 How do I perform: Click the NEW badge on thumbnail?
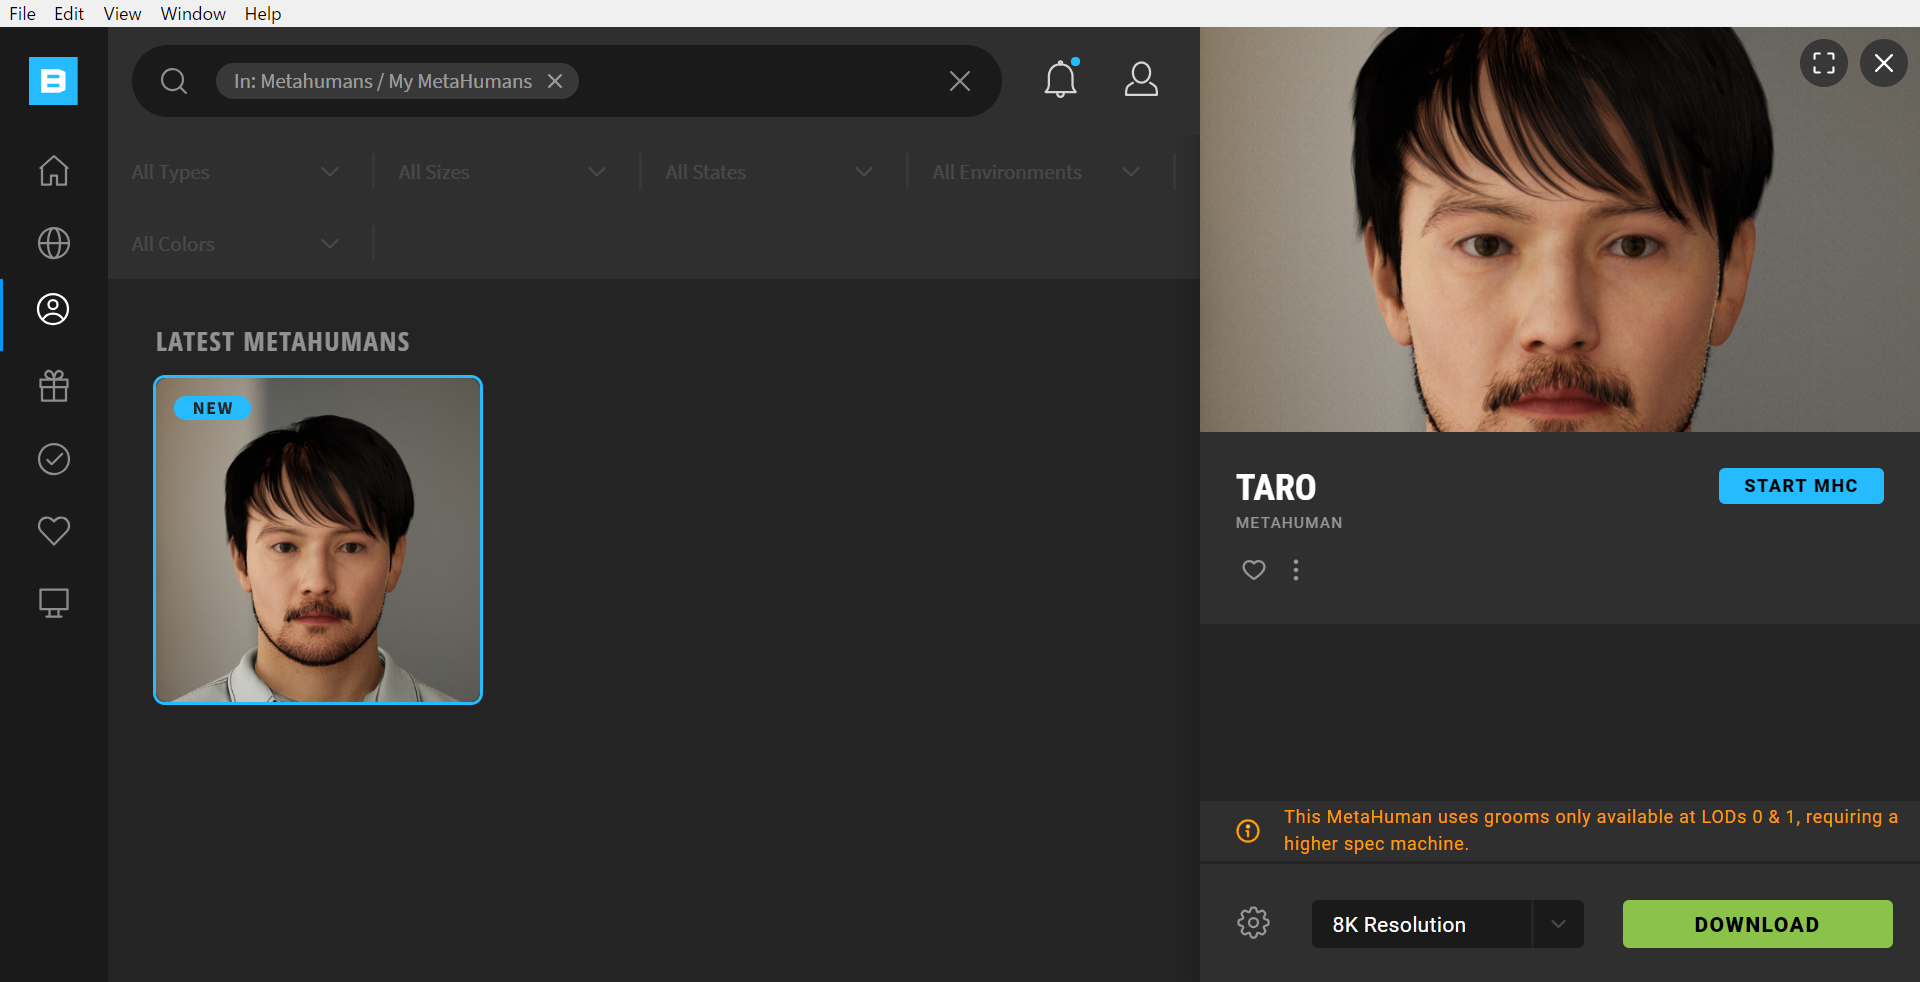point(212,408)
